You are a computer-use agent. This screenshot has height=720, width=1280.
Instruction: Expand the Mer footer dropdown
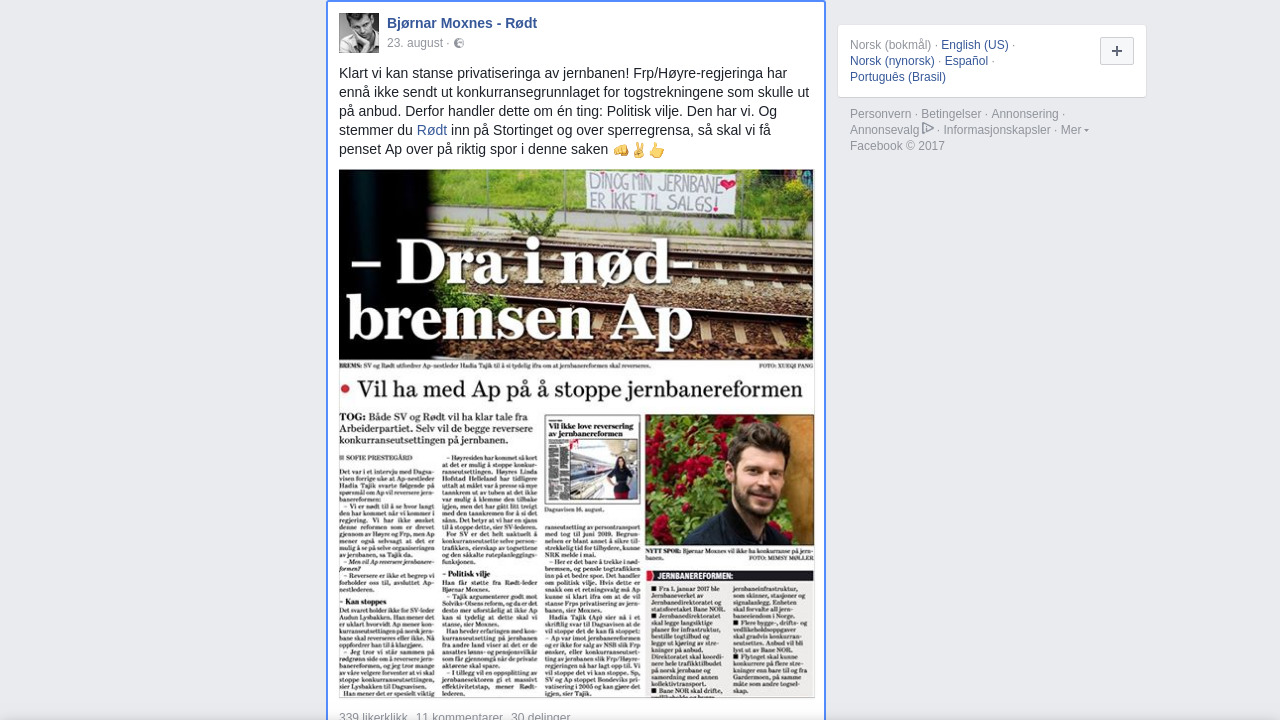(1075, 130)
